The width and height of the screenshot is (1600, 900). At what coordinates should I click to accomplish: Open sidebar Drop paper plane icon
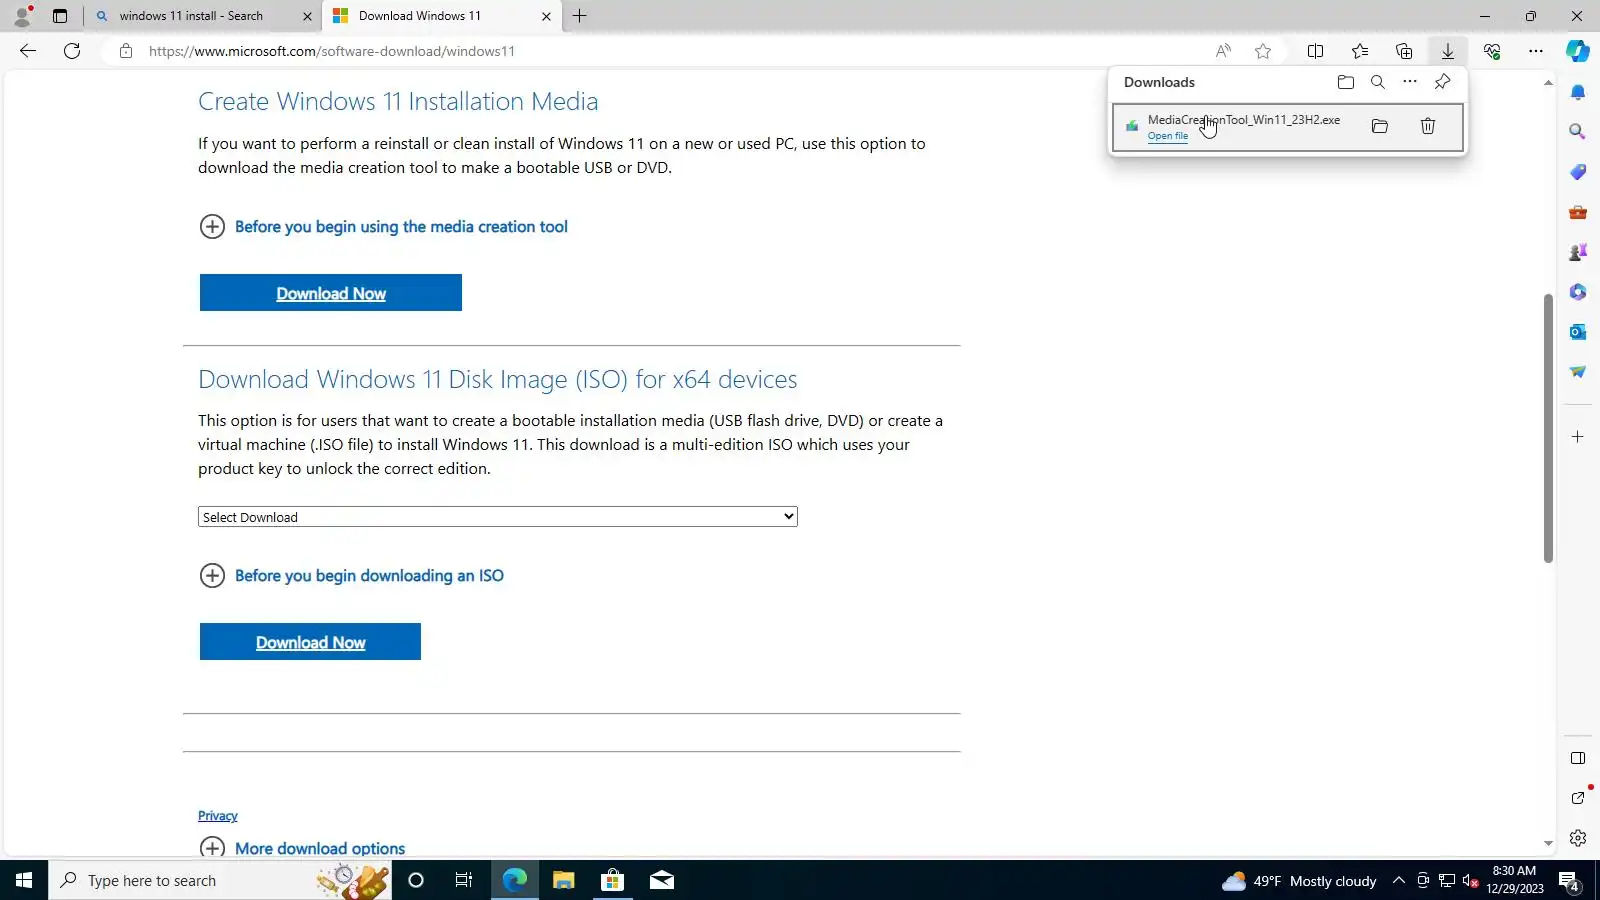click(x=1578, y=372)
